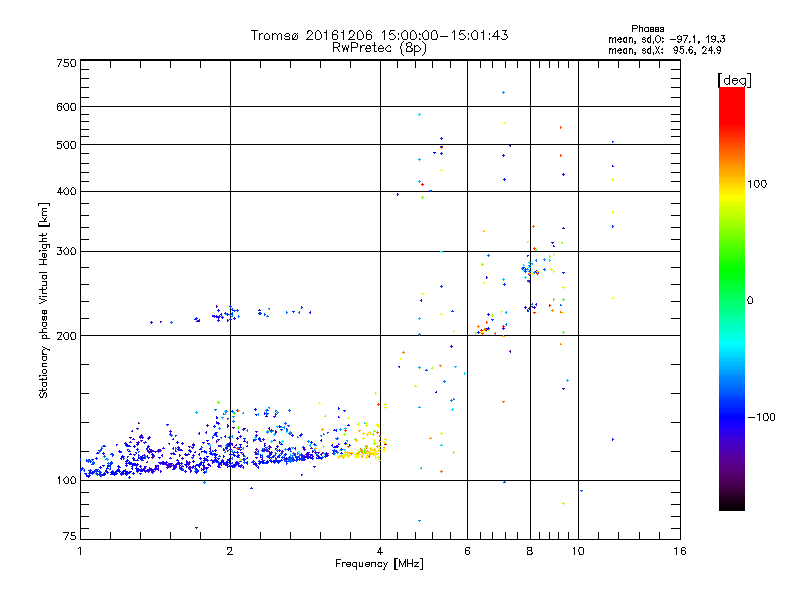Click the 'Frequency [MHz]' axis label

tap(379, 564)
